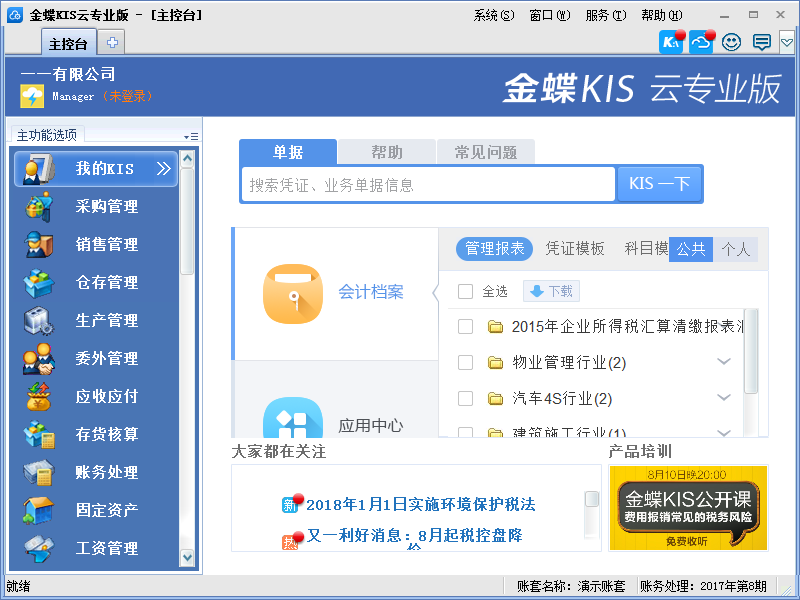Click the 主功能选项 panel tab
800x600 pixels.
(47, 135)
